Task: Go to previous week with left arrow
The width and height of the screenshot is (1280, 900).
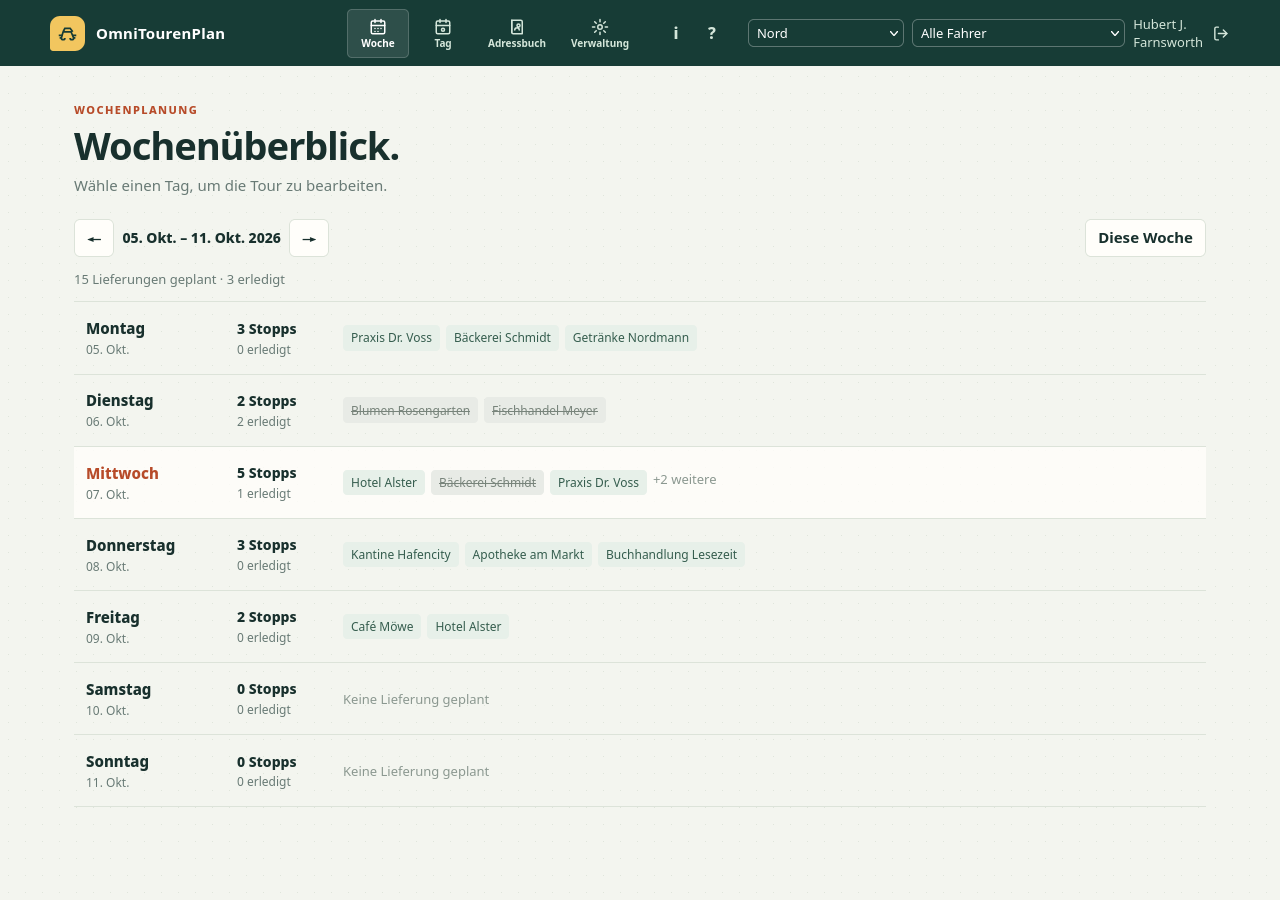Action: pos(94,238)
